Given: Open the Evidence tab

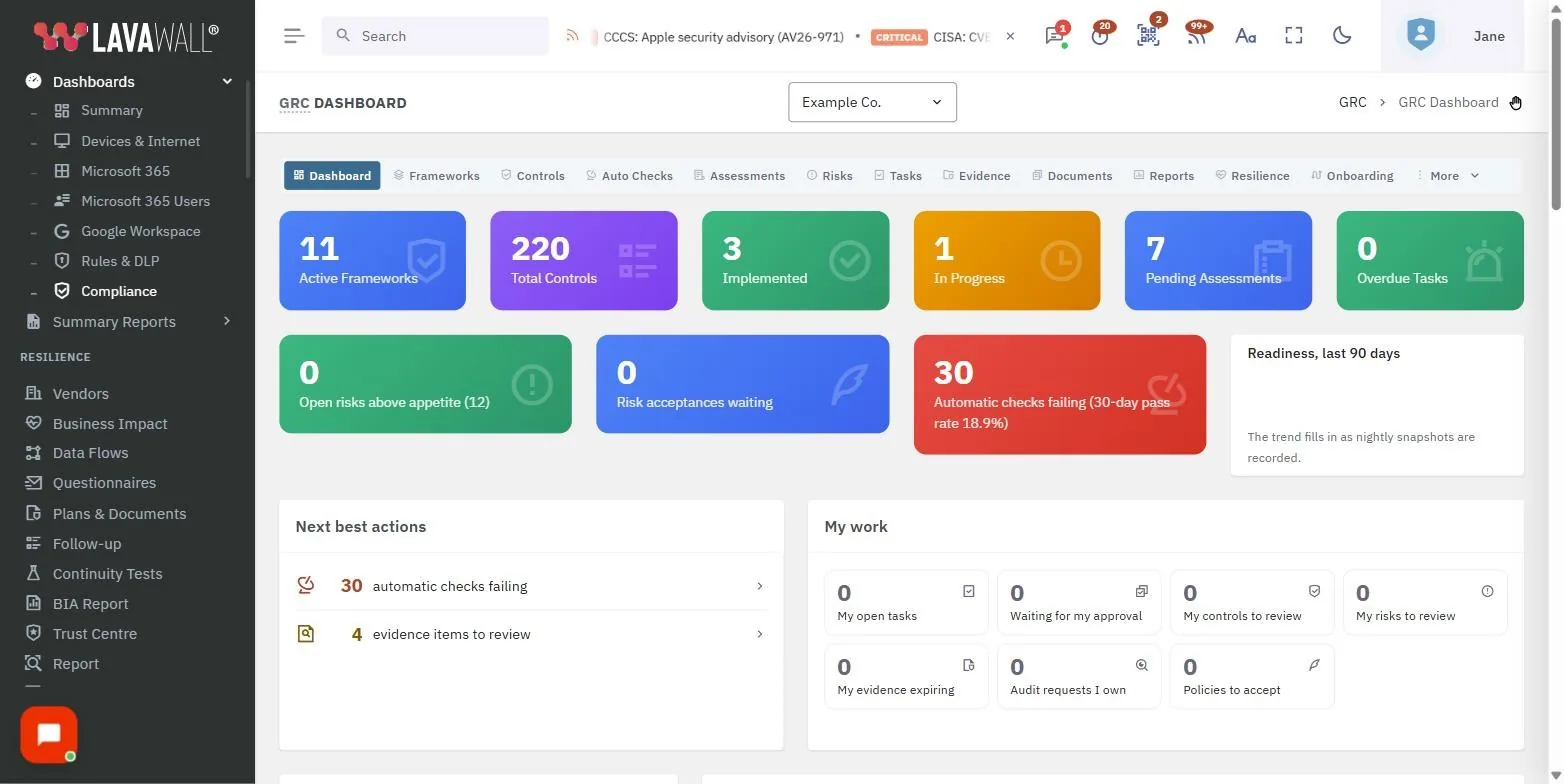Looking at the screenshot, I should tap(976, 175).
